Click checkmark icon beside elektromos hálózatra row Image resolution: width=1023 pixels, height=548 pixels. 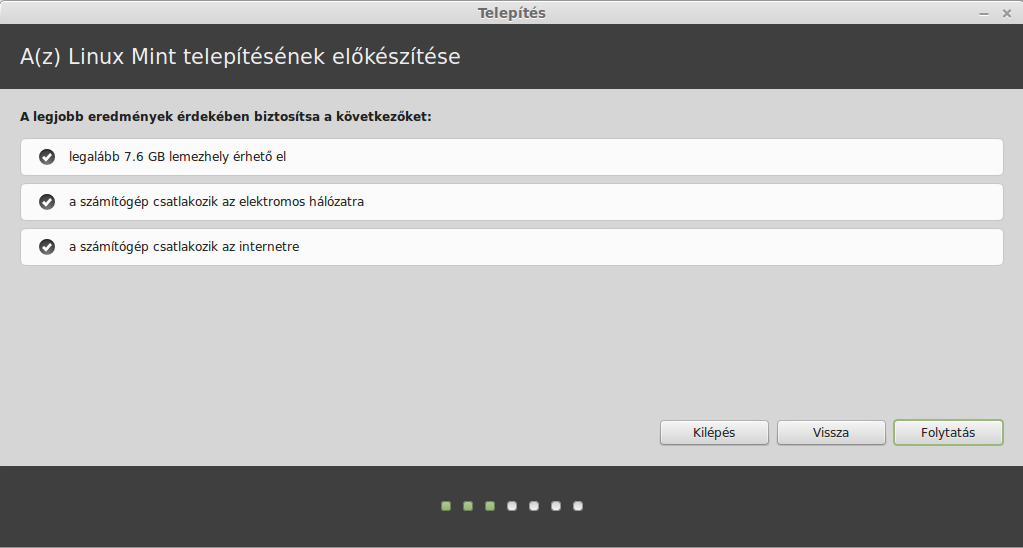tap(47, 202)
